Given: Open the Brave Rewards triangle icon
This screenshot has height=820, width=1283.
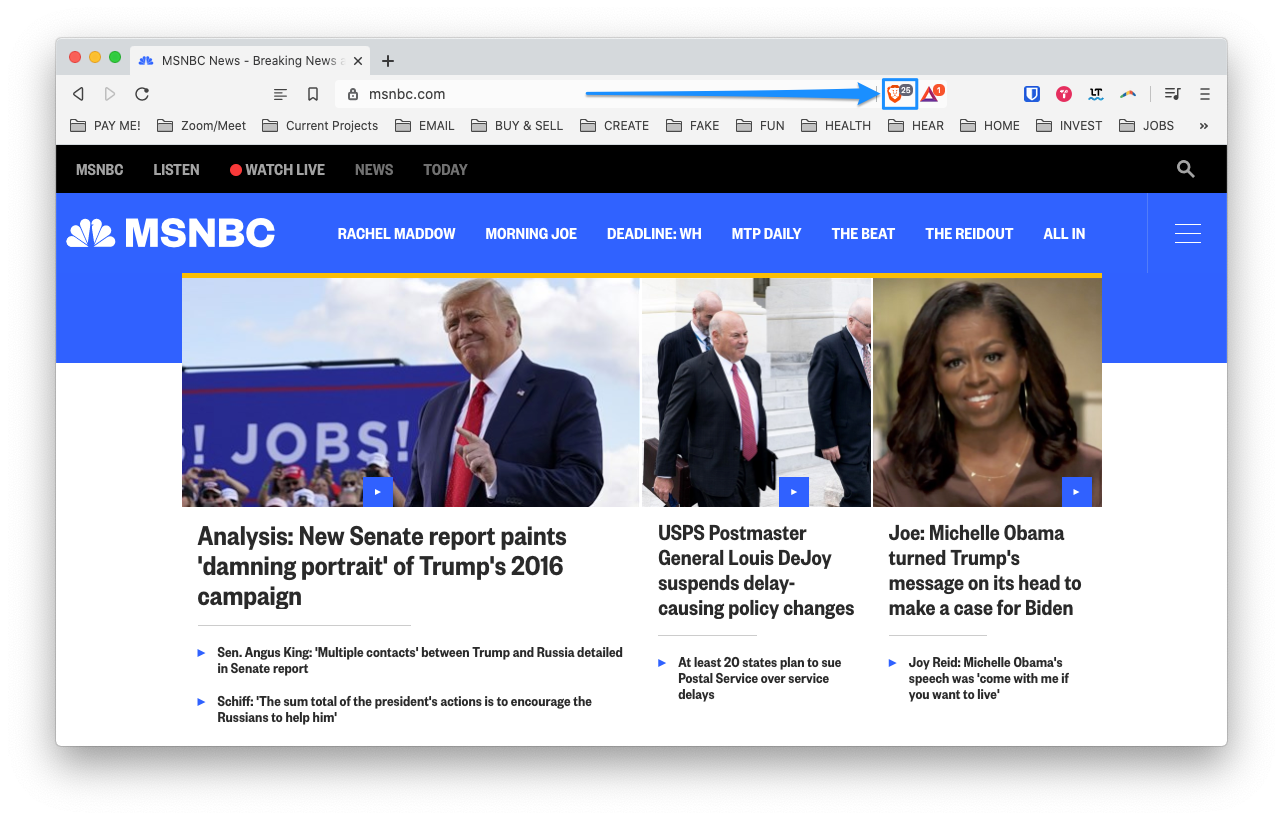Looking at the screenshot, I should click(x=931, y=93).
